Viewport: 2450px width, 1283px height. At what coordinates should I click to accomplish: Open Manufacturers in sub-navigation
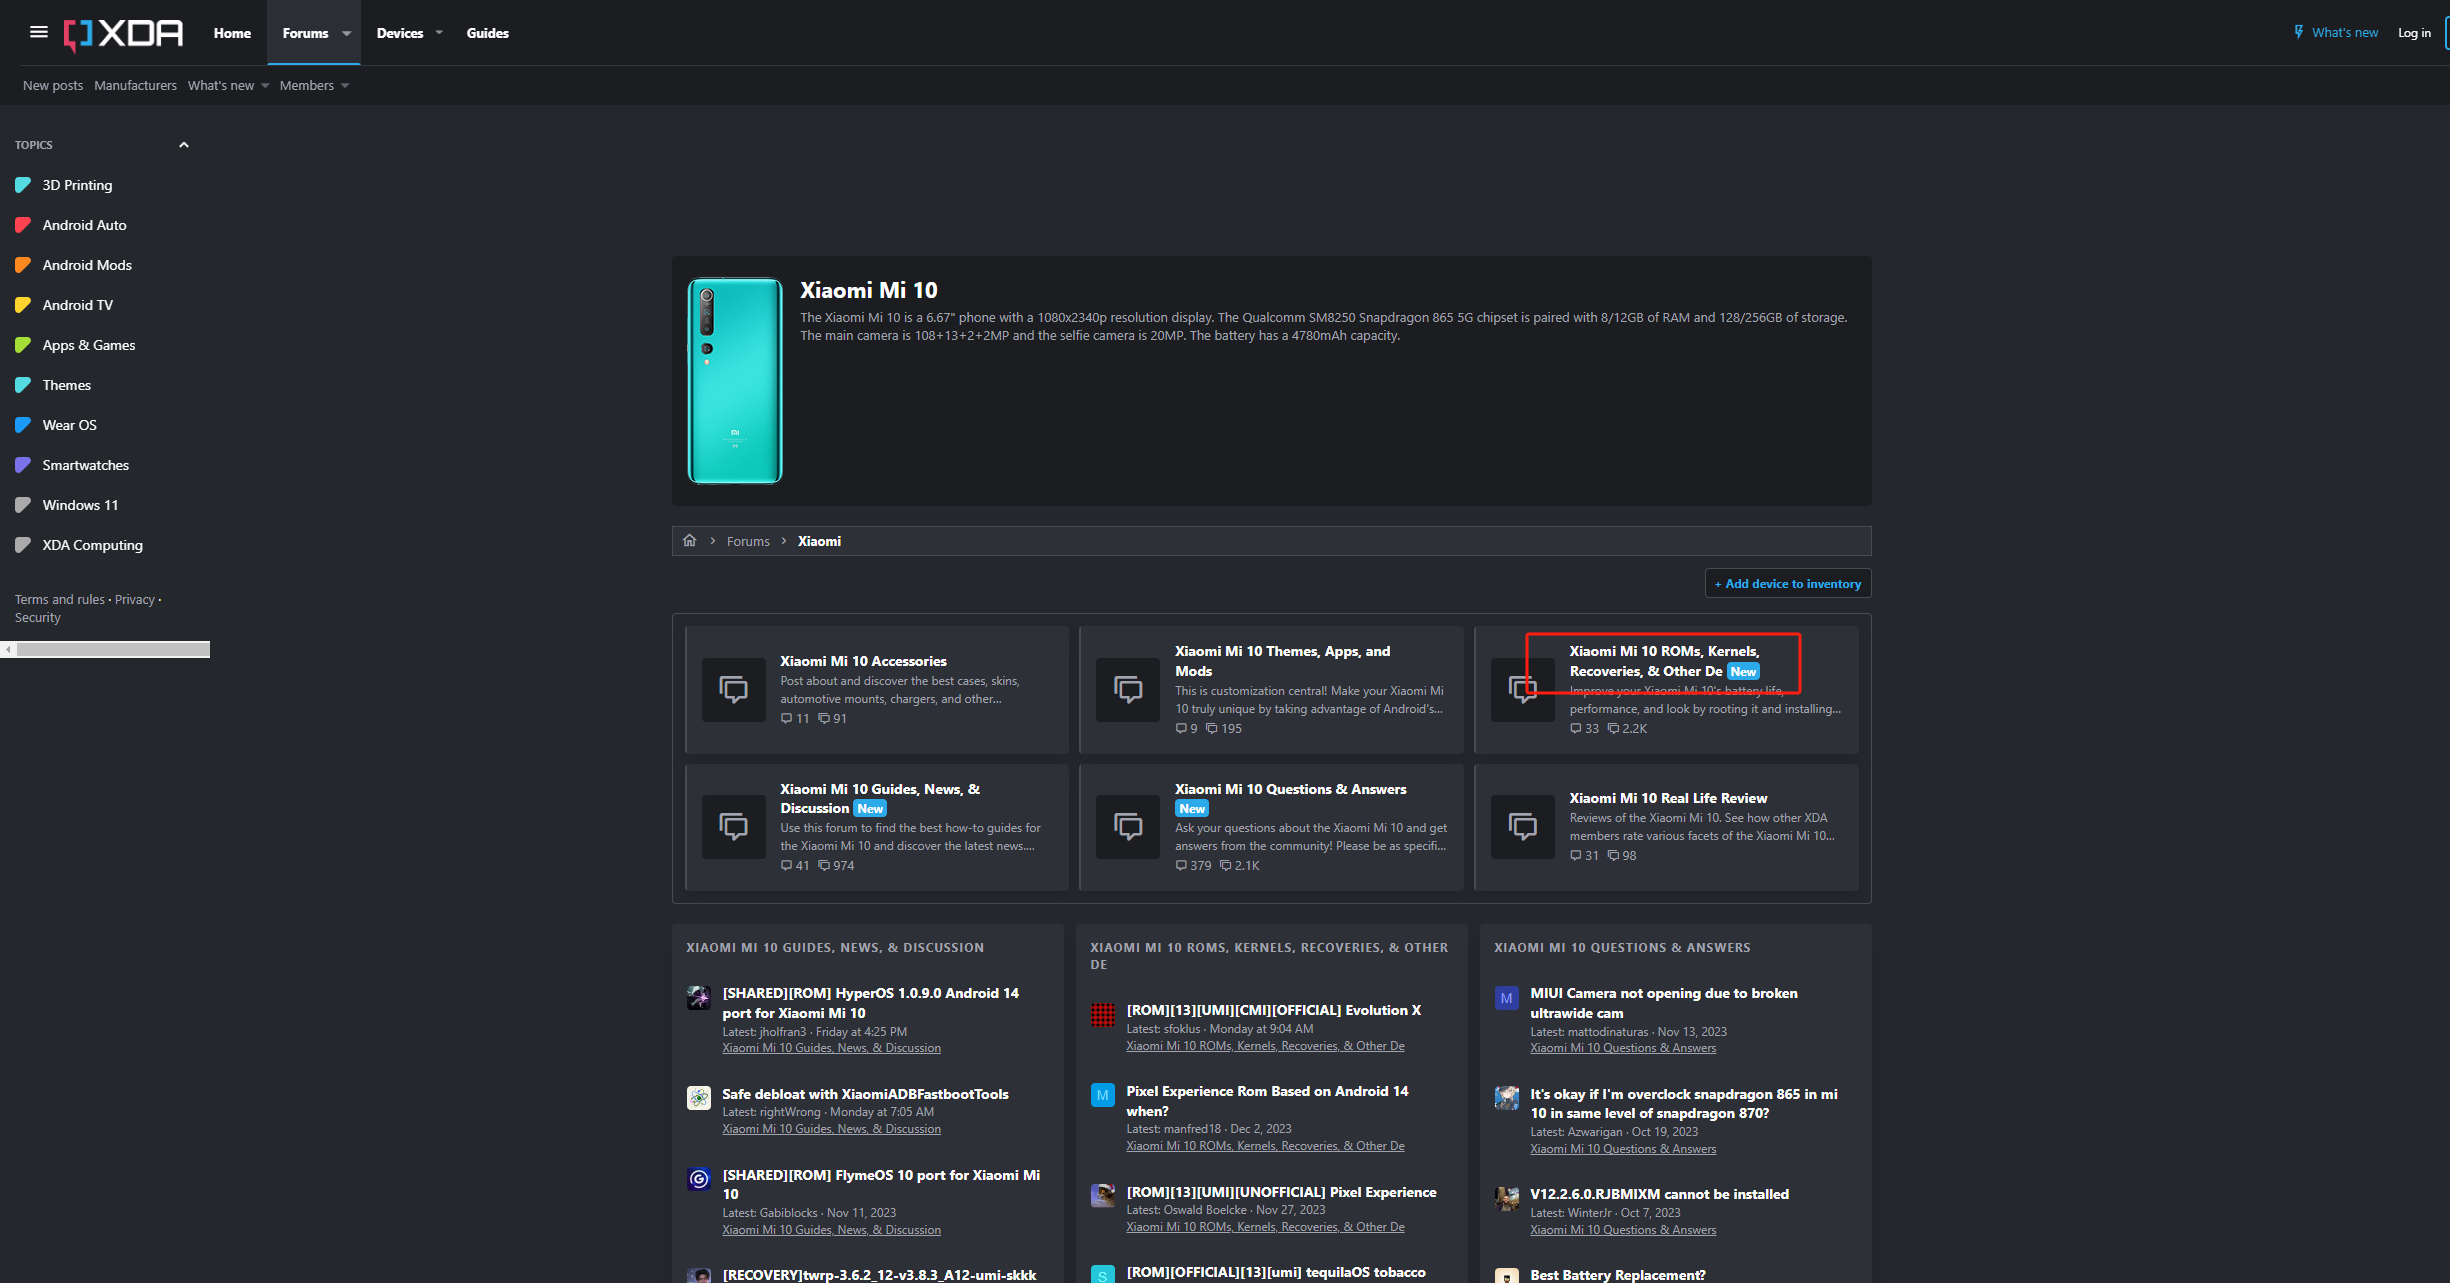tap(135, 86)
